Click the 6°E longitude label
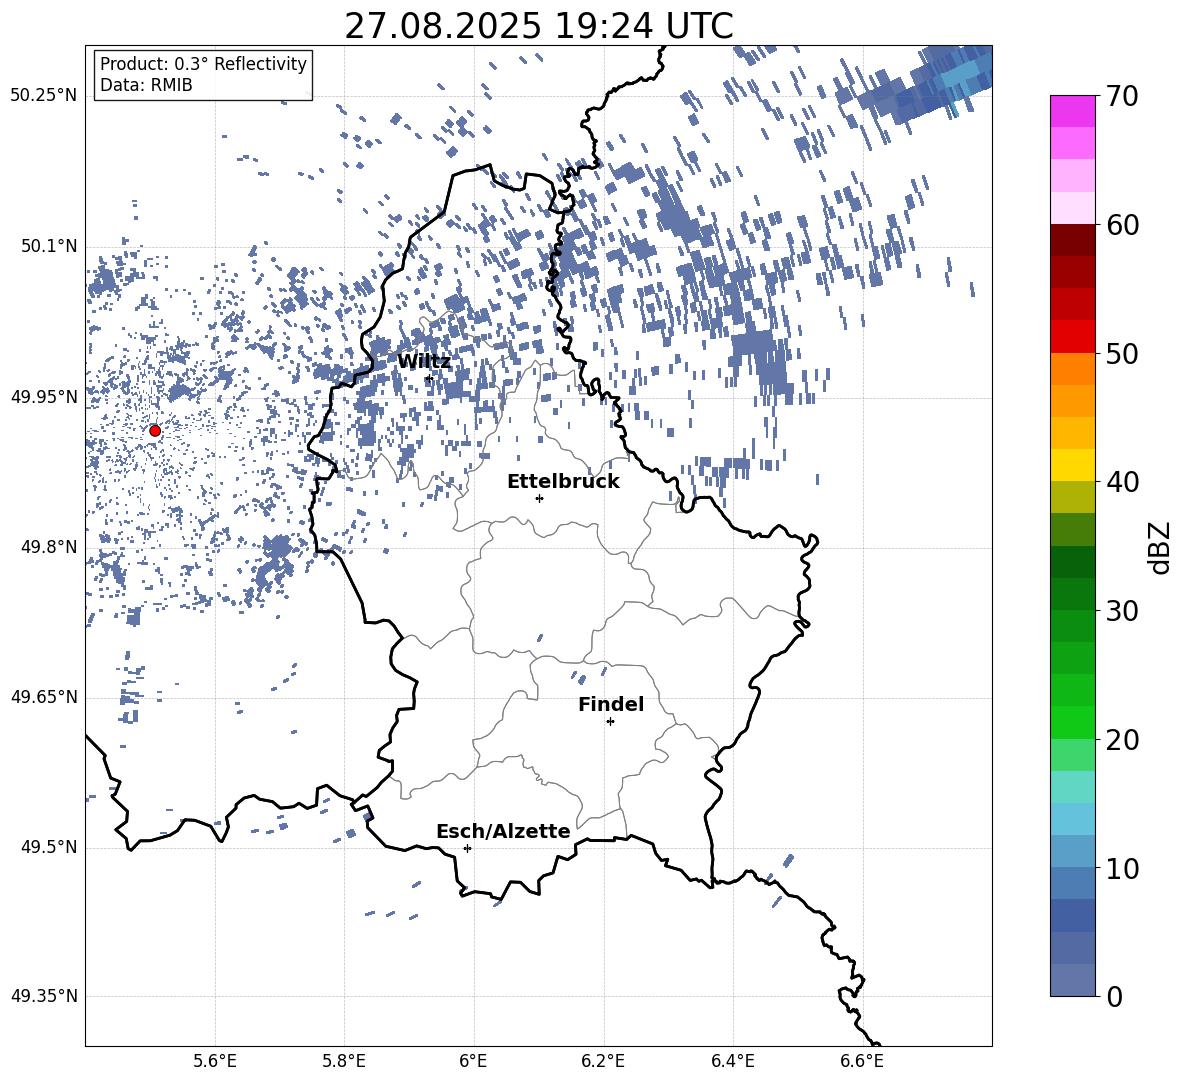 pos(473,1061)
